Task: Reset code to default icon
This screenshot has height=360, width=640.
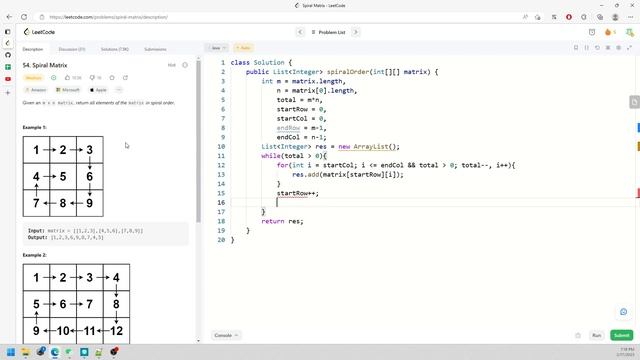Action: tap(597, 48)
